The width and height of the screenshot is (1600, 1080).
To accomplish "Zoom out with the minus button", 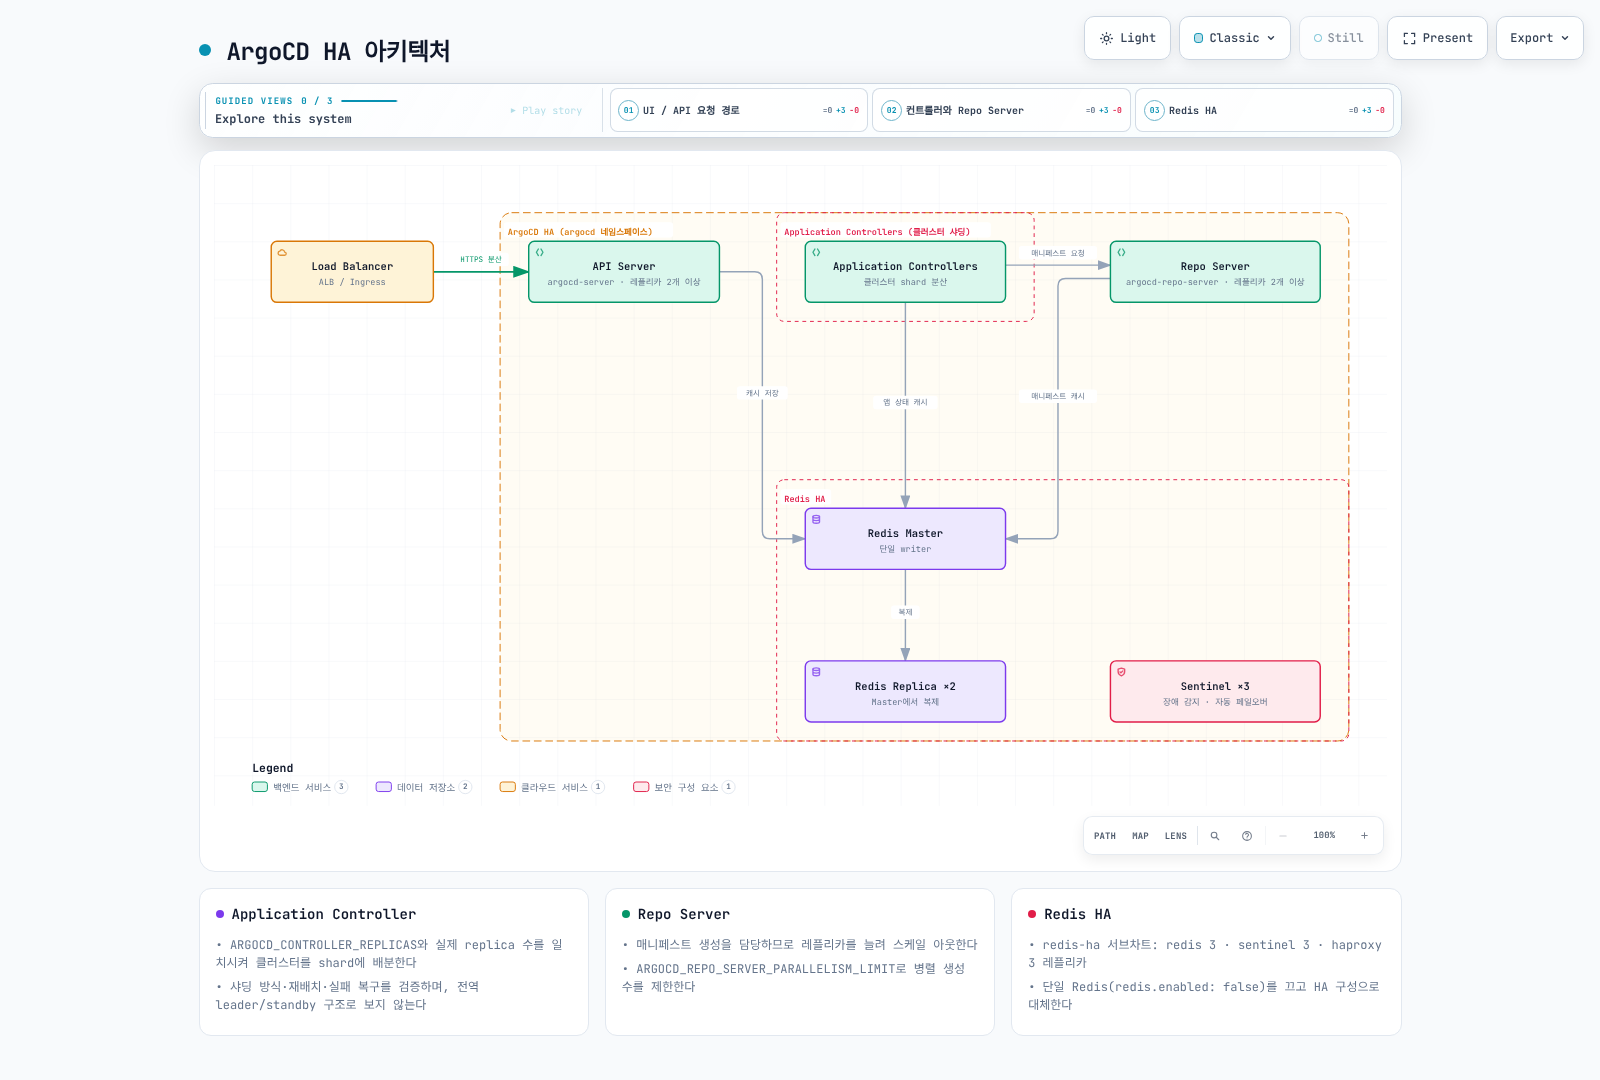I will [x=1283, y=836].
